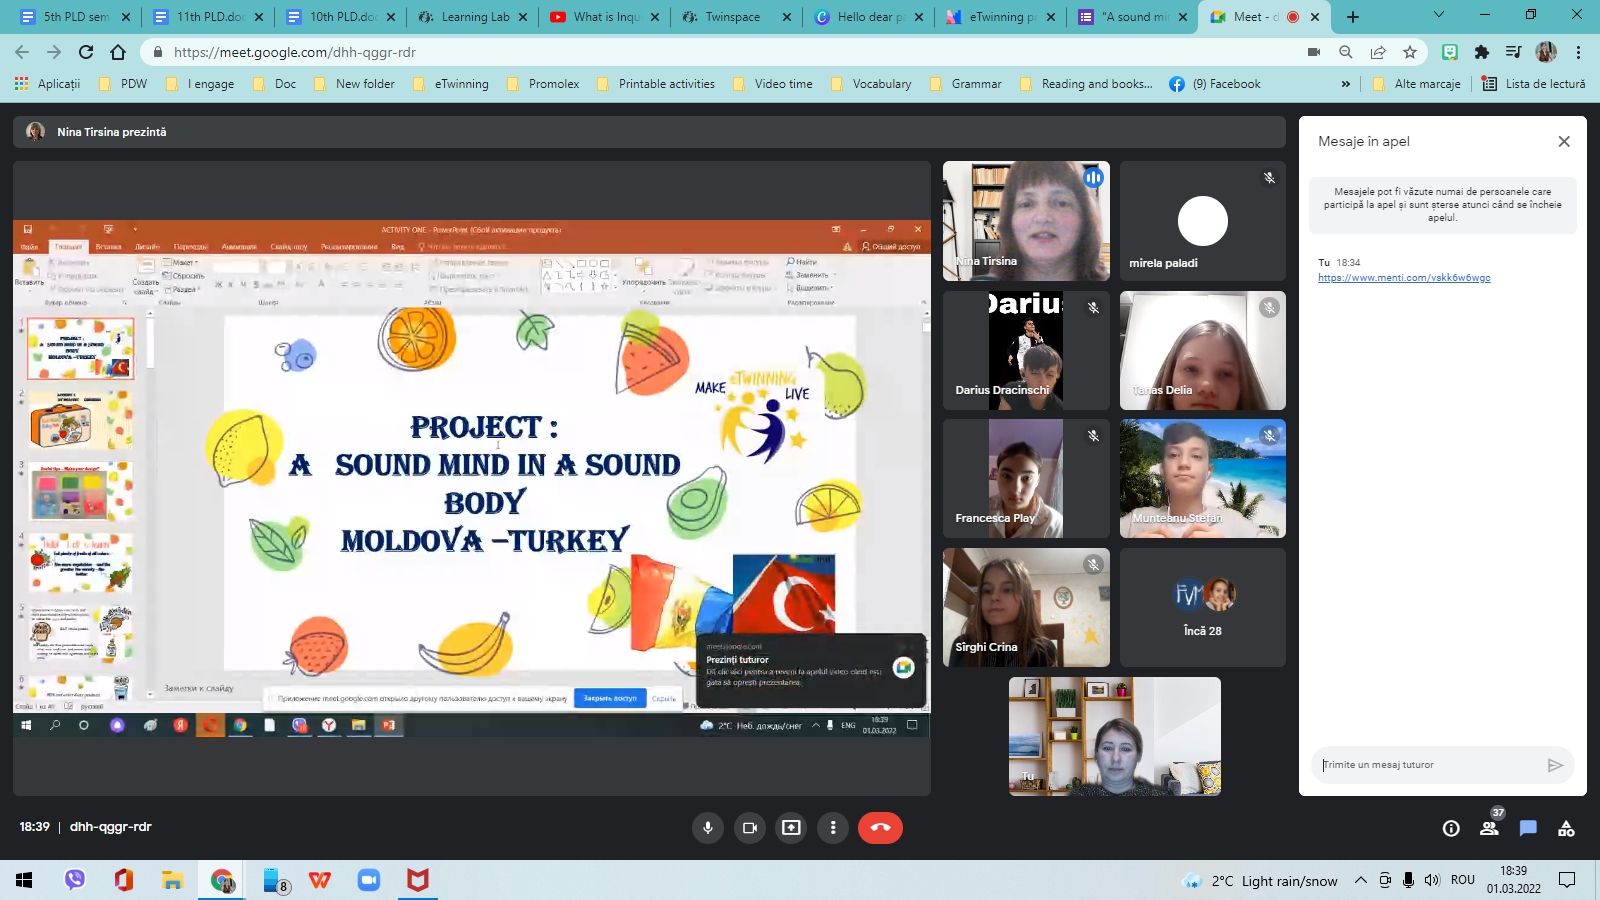The image size is (1600, 900).
Task: Switch to Learning Lab tab
Action: click(x=472, y=17)
